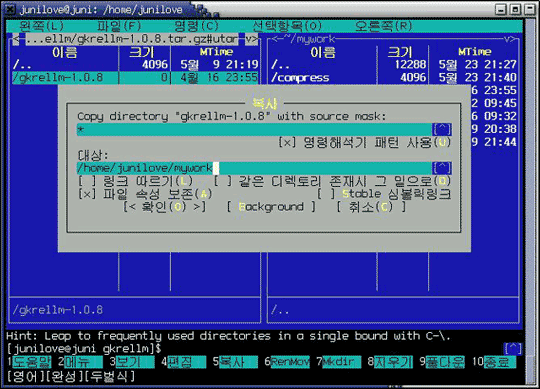Click the source mask input field

[255, 129]
